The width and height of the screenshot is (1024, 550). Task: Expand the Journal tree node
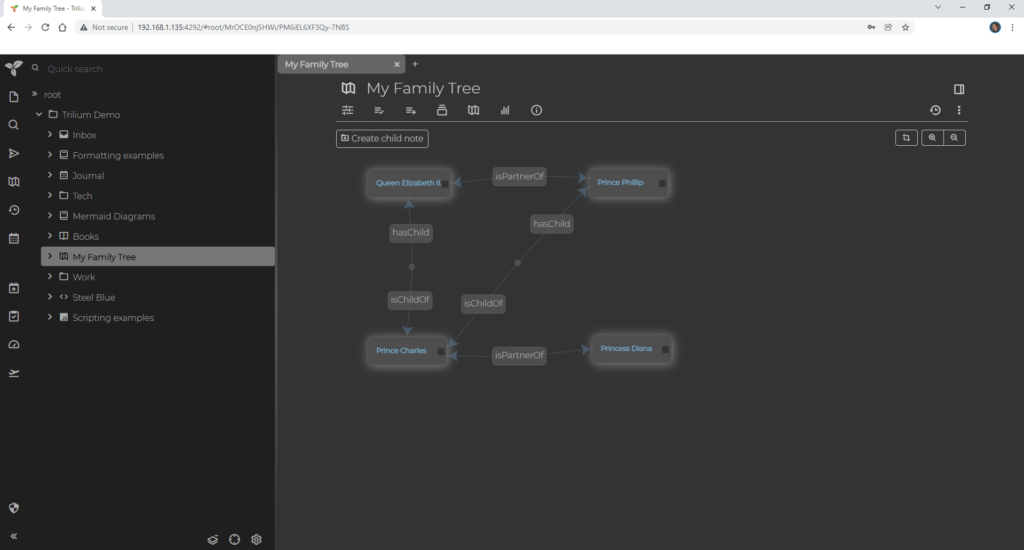point(50,176)
